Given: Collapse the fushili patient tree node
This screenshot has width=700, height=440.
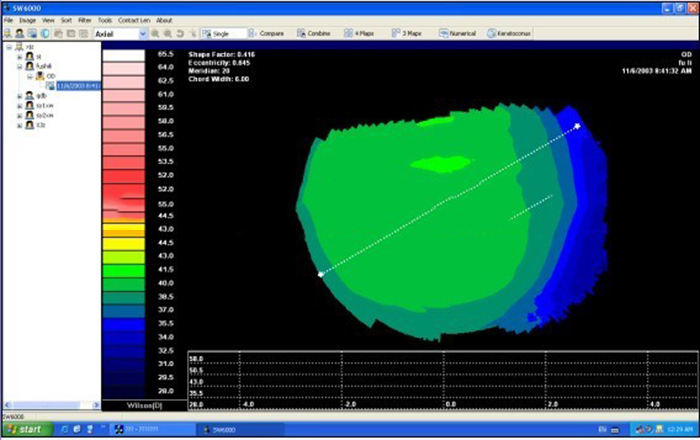Looking at the screenshot, I should (19, 66).
